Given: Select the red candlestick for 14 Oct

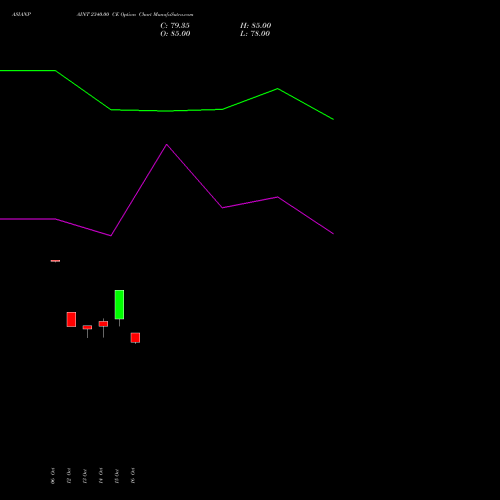Looking at the screenshot, I should [x=103, y=324].
